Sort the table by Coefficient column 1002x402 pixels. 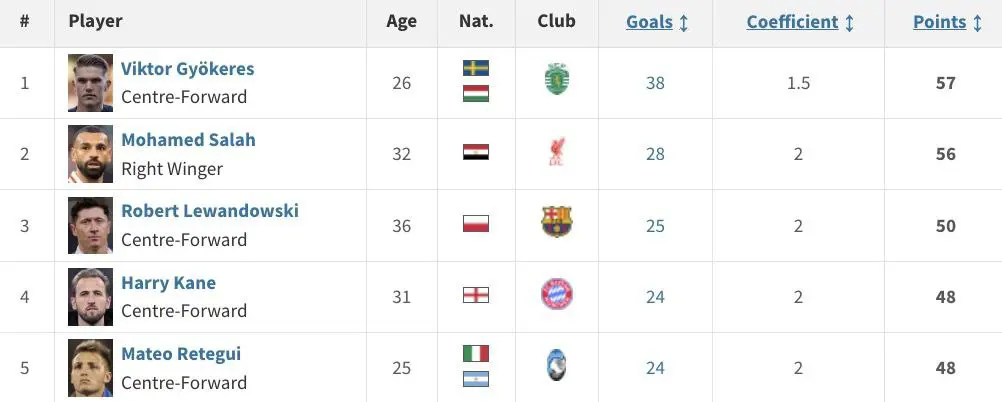(800, 22)
